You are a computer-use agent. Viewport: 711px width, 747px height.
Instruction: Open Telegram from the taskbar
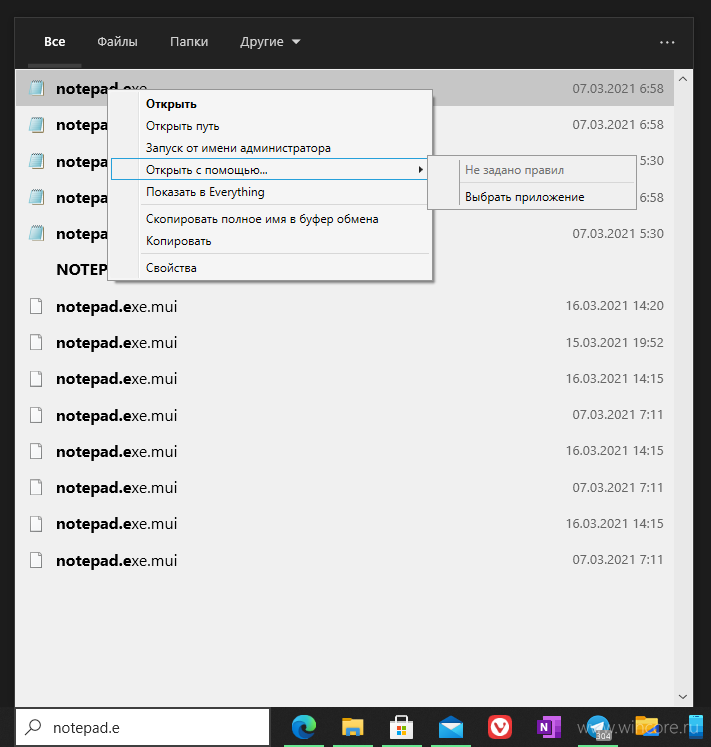[598, 727]
